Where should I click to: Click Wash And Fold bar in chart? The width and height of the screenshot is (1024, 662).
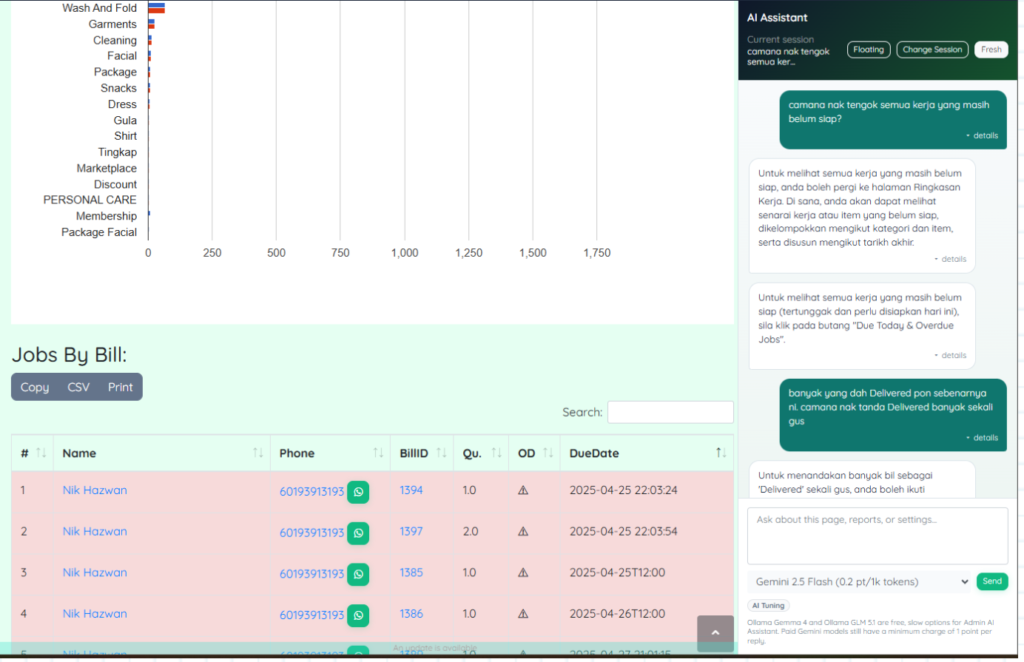(156, 8)
